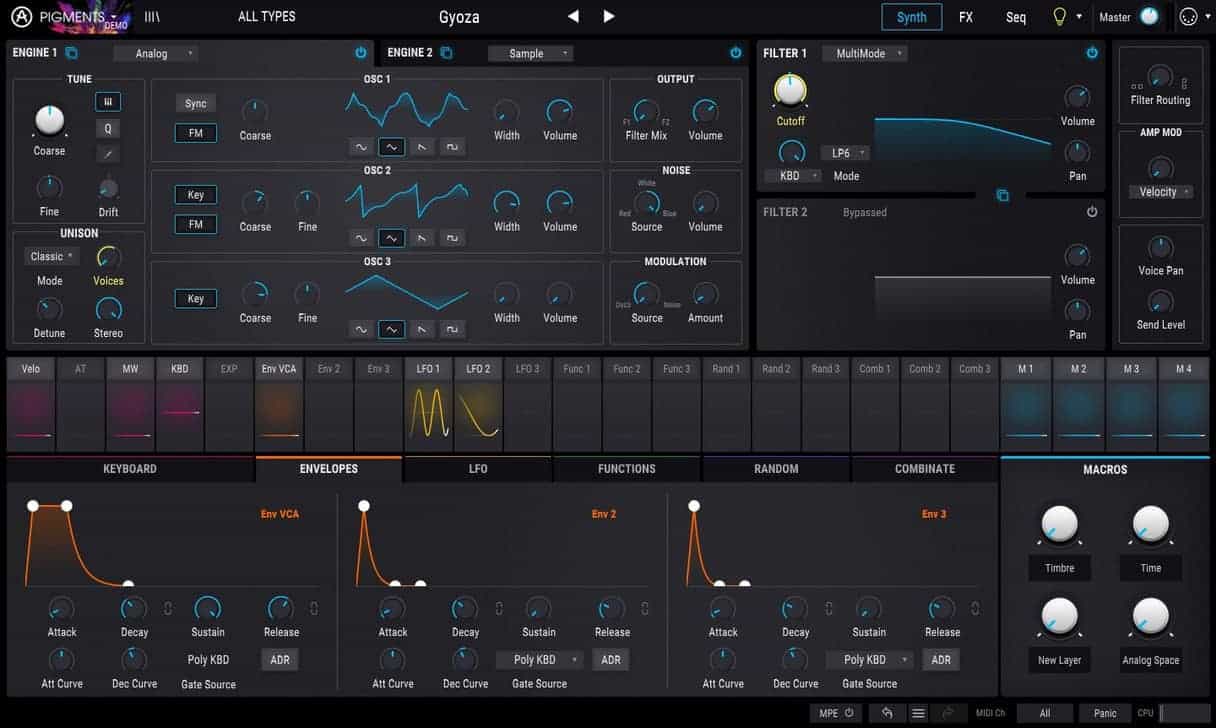The height and width of the screenshot is (728, 1216).
Task: Open the Filter 1 MultiMode dropdown
Action: click(866, 54)
